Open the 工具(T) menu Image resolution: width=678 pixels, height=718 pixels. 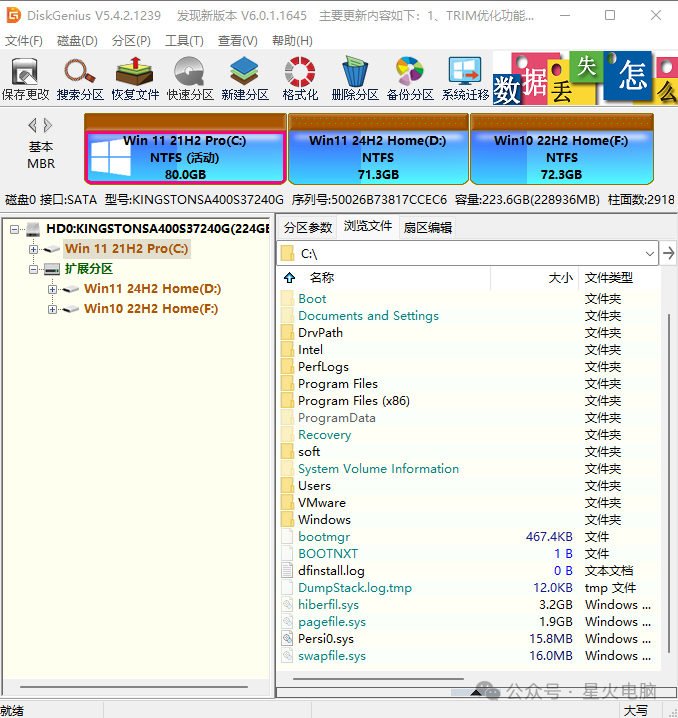(x=184, y=41)
